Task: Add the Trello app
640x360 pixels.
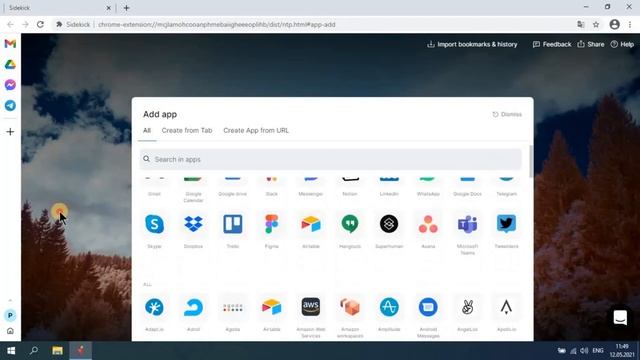Action: (233, 224)
